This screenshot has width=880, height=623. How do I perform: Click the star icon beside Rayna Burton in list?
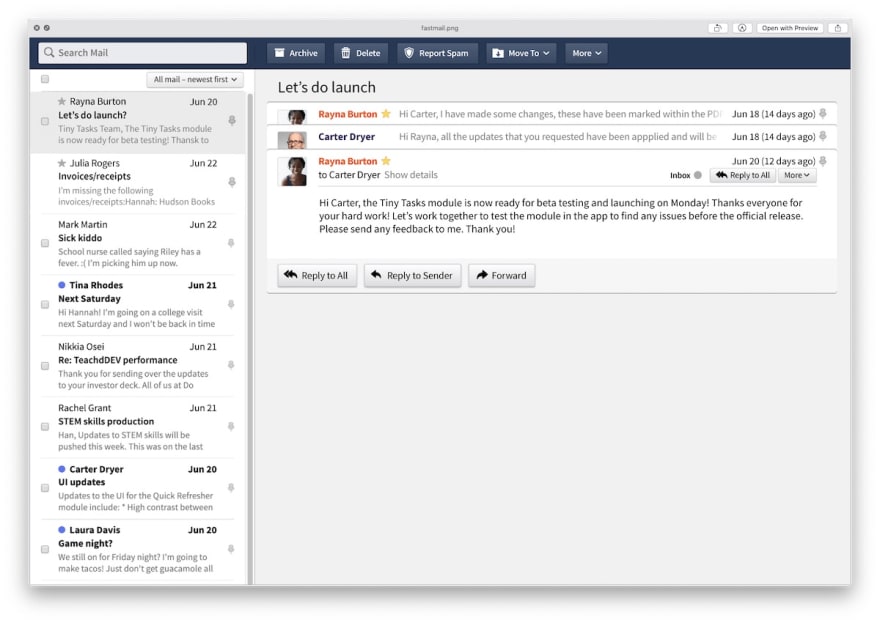[62, 102]
